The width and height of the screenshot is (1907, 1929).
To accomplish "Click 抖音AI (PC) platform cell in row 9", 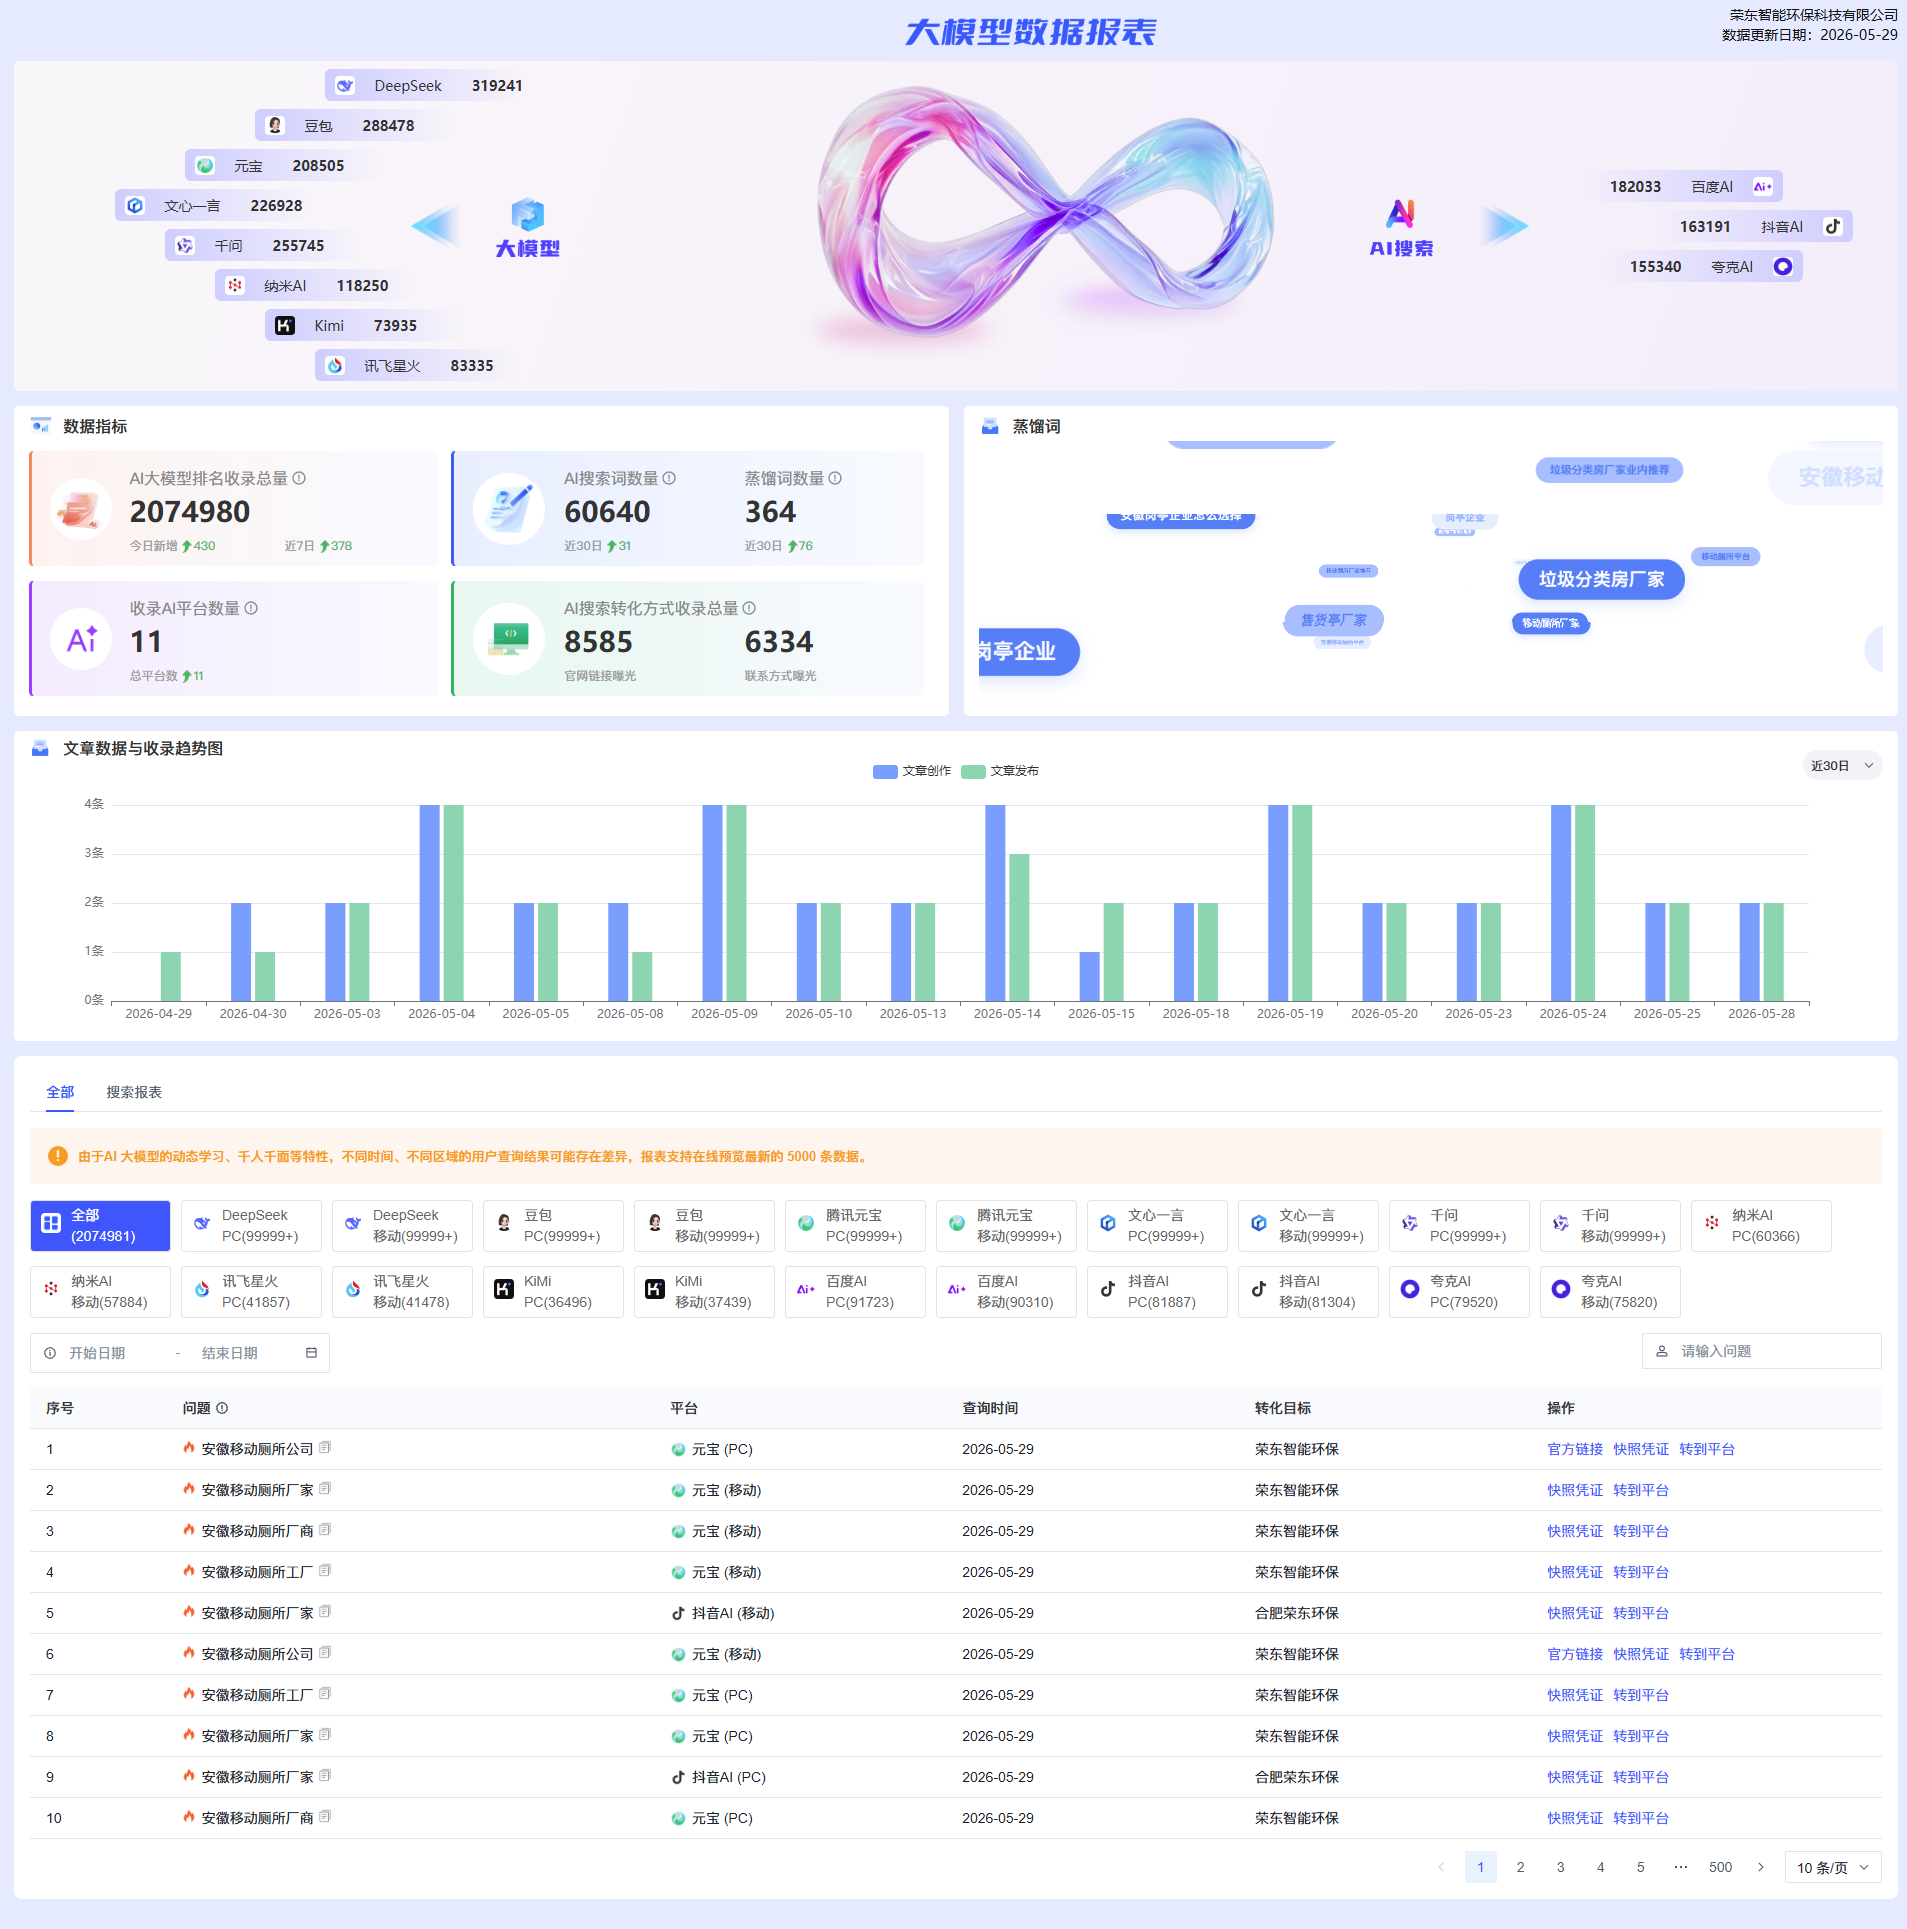I will pyautogui.click(x=718, y=1777).
